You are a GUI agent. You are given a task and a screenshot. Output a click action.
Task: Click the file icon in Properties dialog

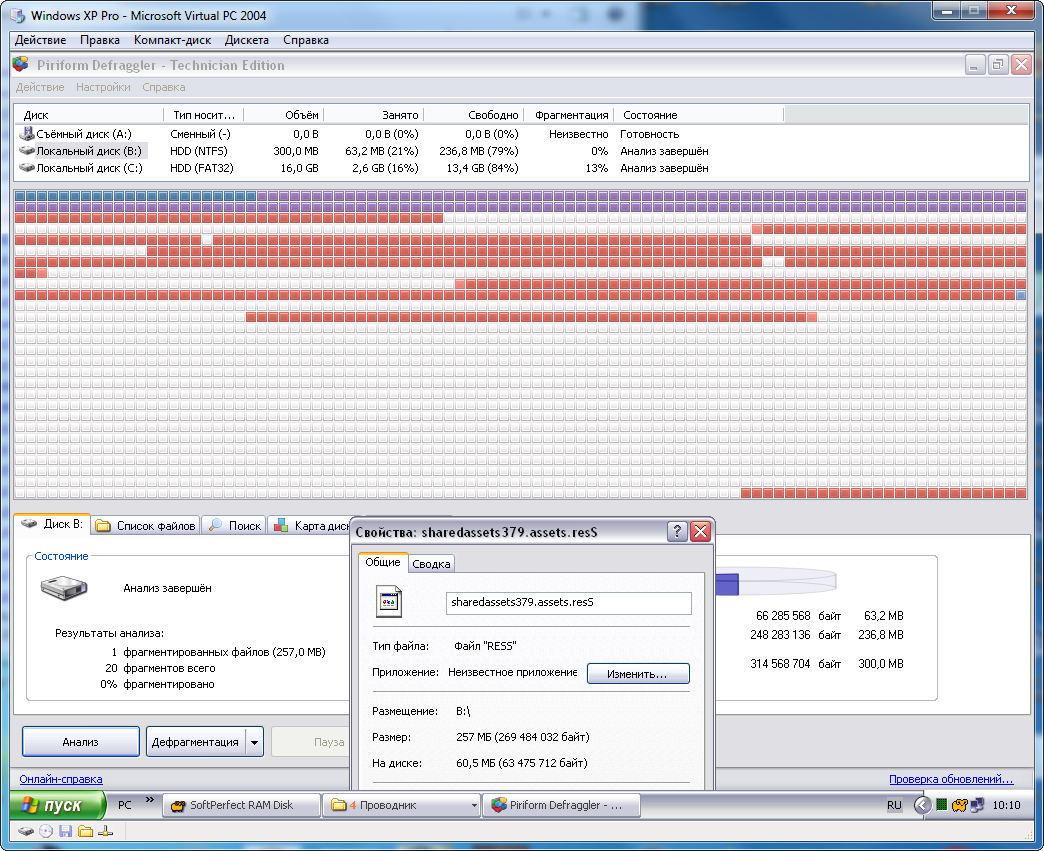389,602
